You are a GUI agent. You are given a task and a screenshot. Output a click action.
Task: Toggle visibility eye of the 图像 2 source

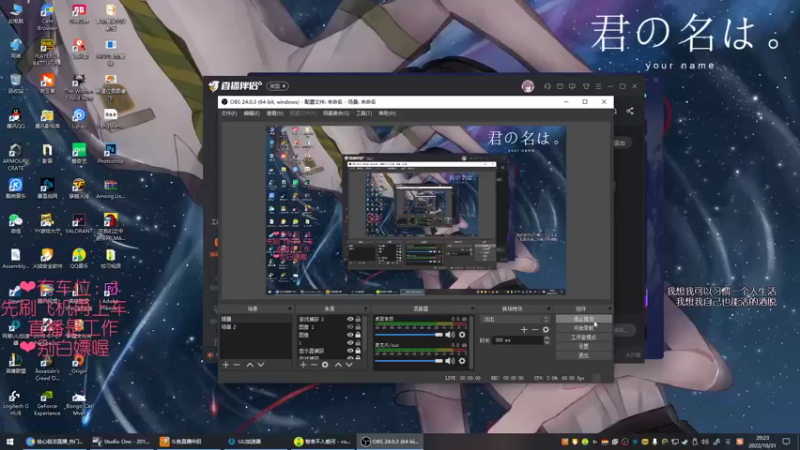pos(350,327)
